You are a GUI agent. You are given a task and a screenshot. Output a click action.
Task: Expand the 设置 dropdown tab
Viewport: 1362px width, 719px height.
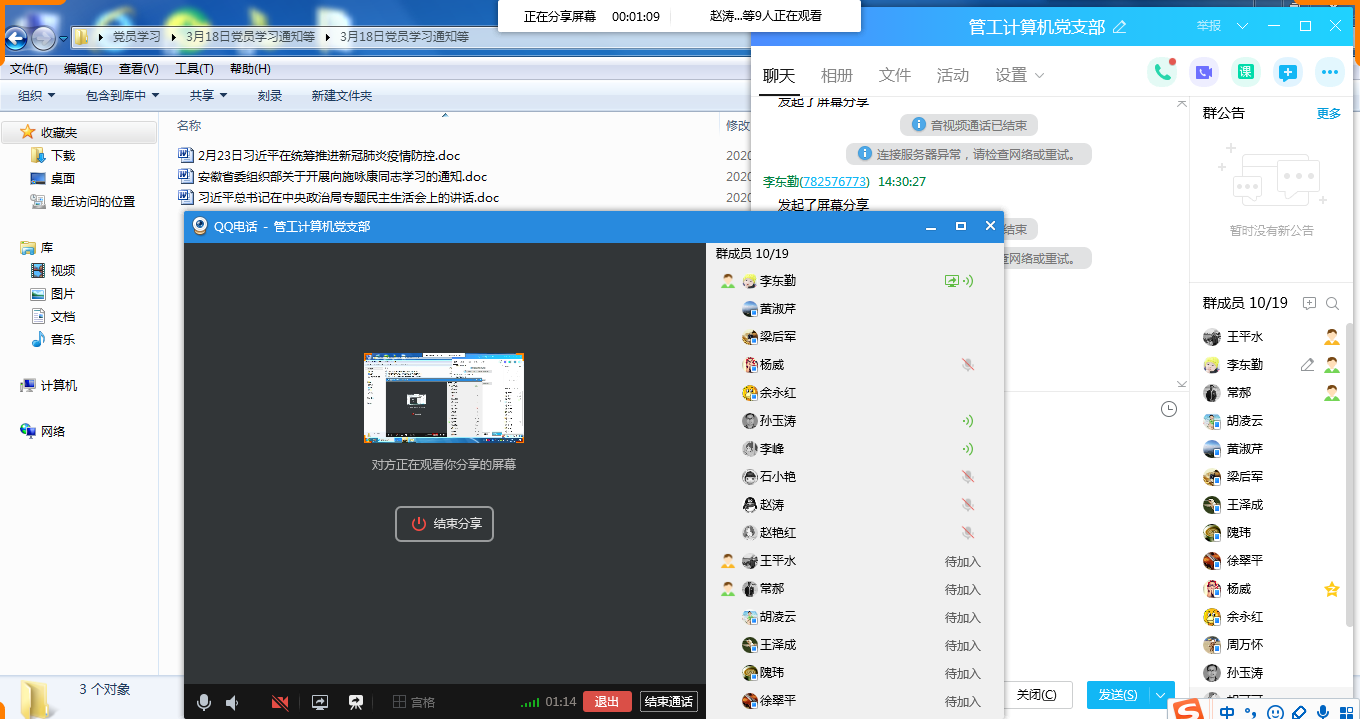point(1020,75)
